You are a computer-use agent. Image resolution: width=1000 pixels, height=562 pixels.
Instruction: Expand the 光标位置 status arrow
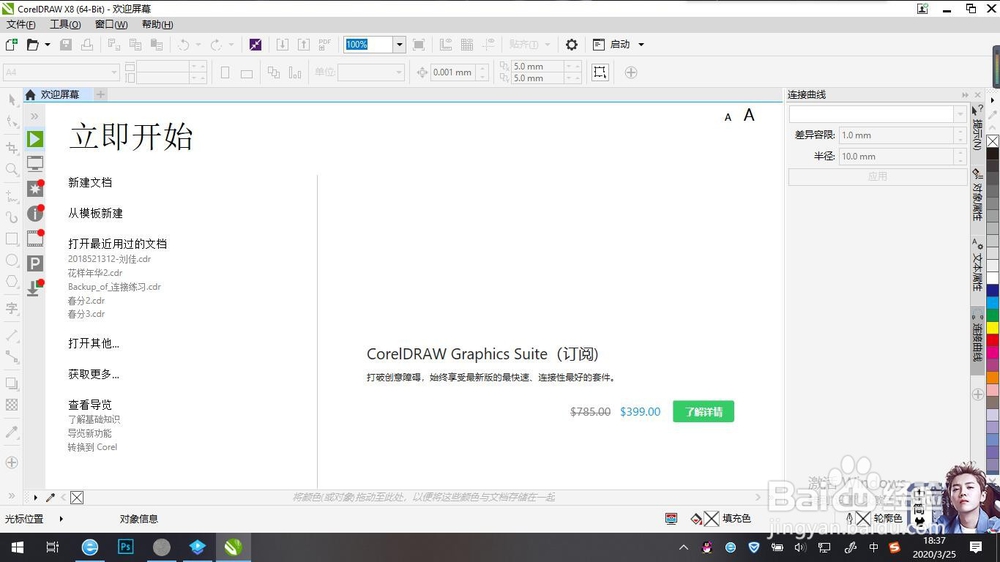pos(61,519)
